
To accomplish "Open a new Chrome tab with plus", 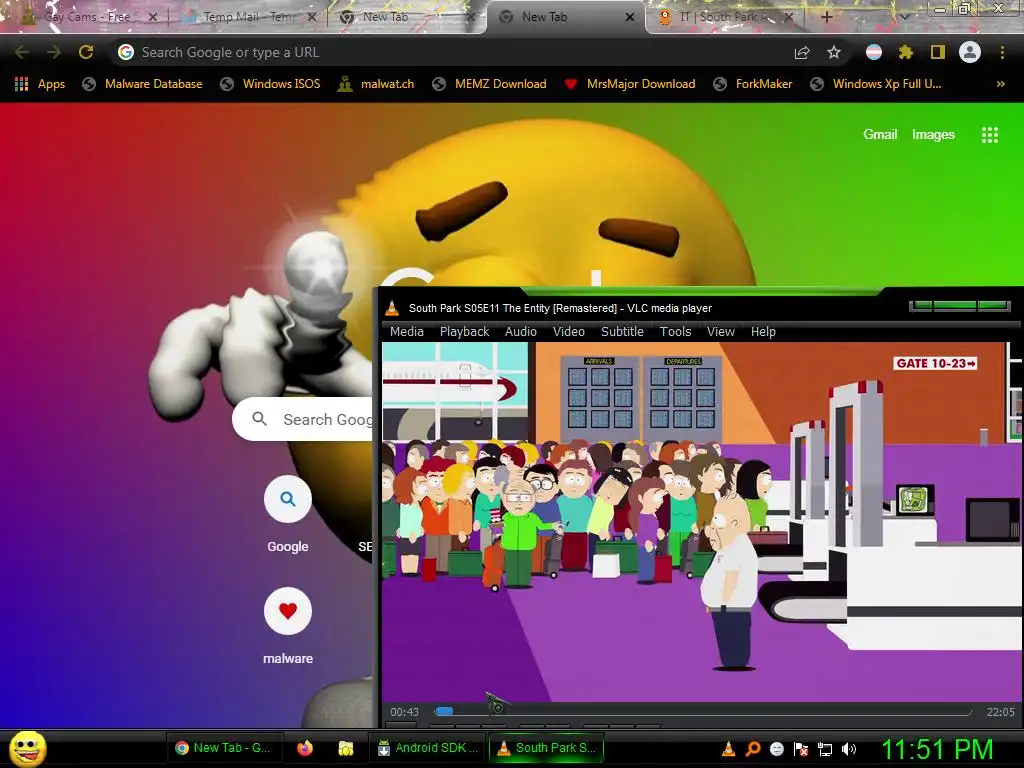I will coord(827,17).
